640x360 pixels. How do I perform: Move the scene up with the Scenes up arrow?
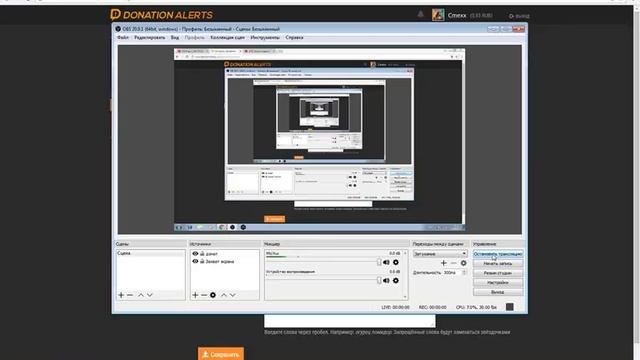(x=141, y=295)
